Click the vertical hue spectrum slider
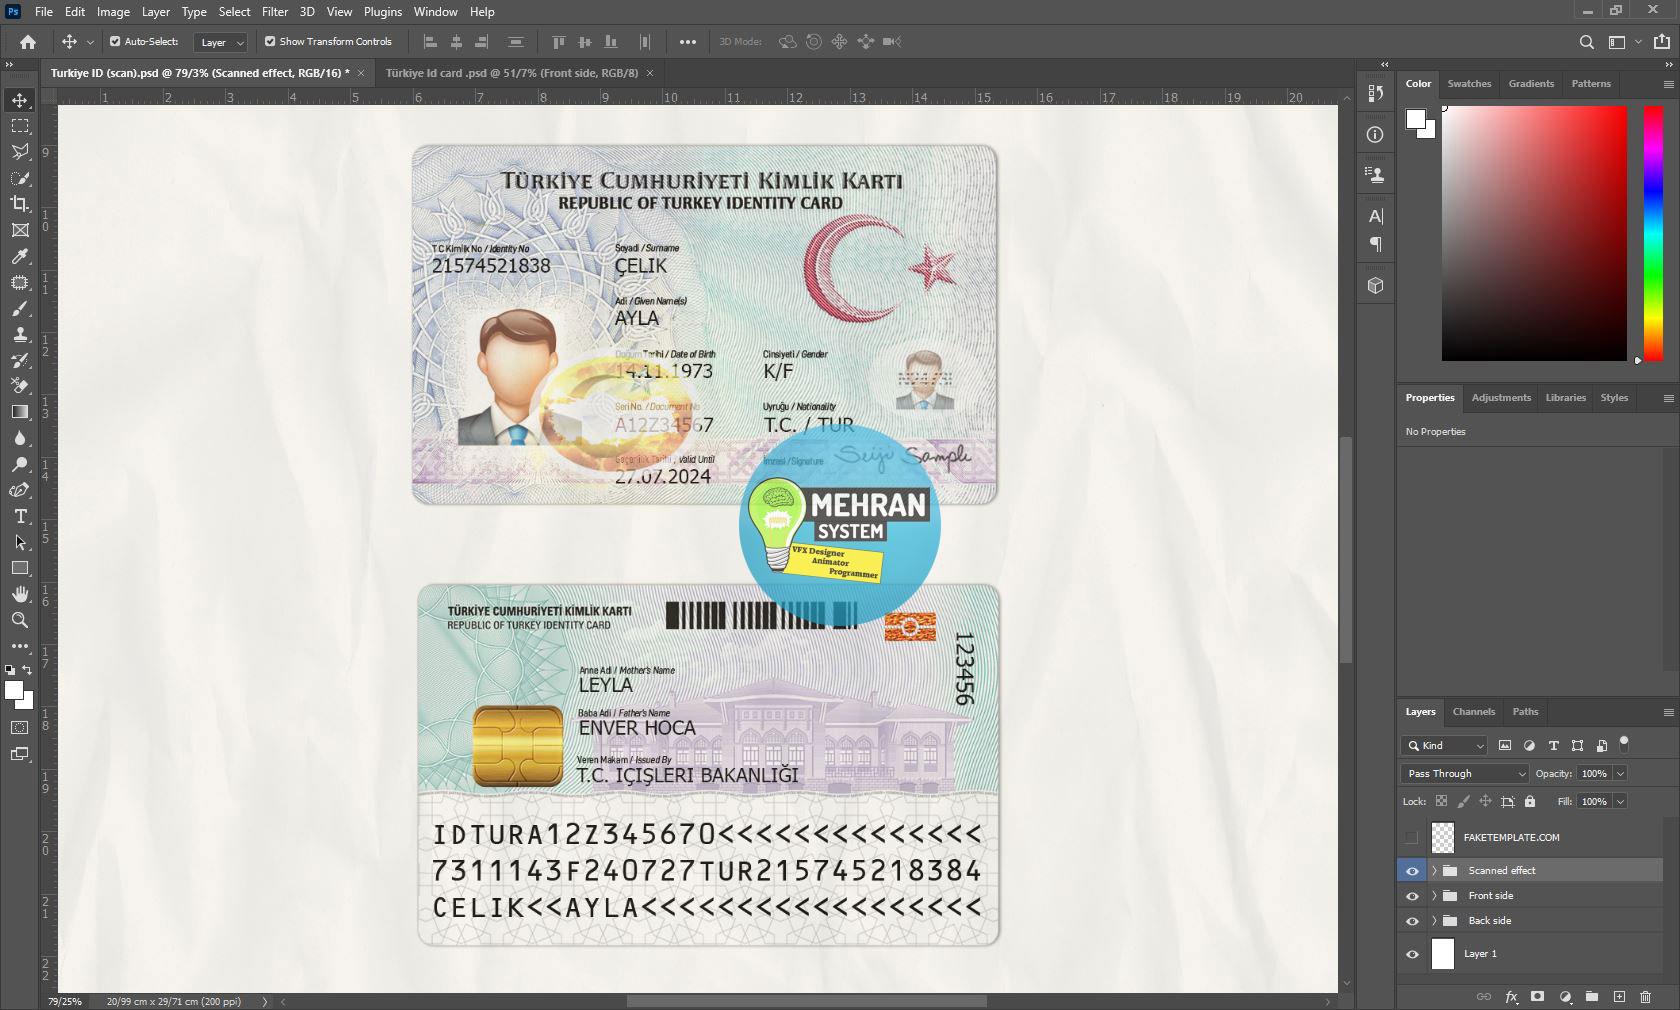Screen dimensions: 1680x1010 (x=1653, y=233)
